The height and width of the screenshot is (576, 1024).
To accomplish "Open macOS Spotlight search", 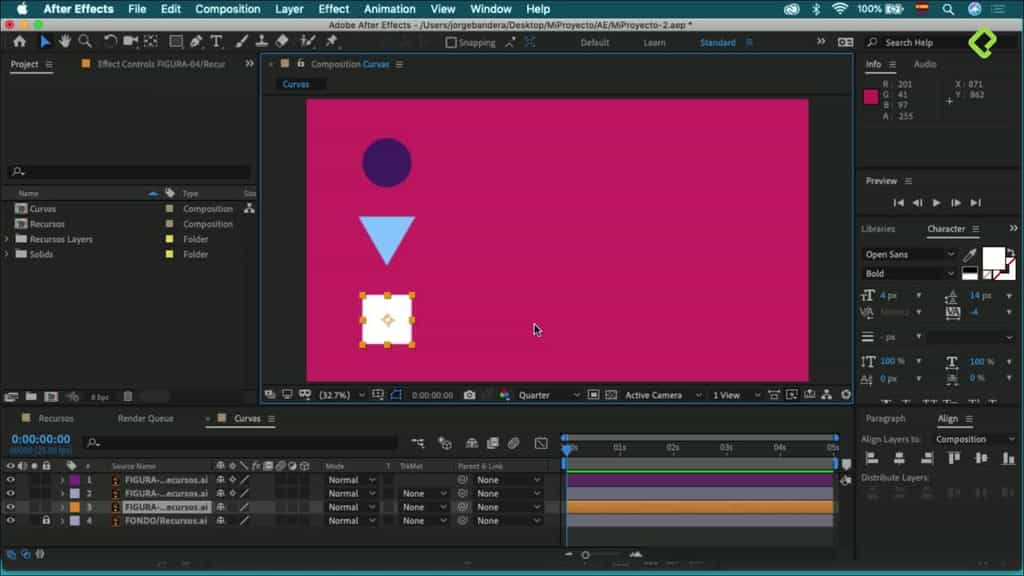I will 948,9.
